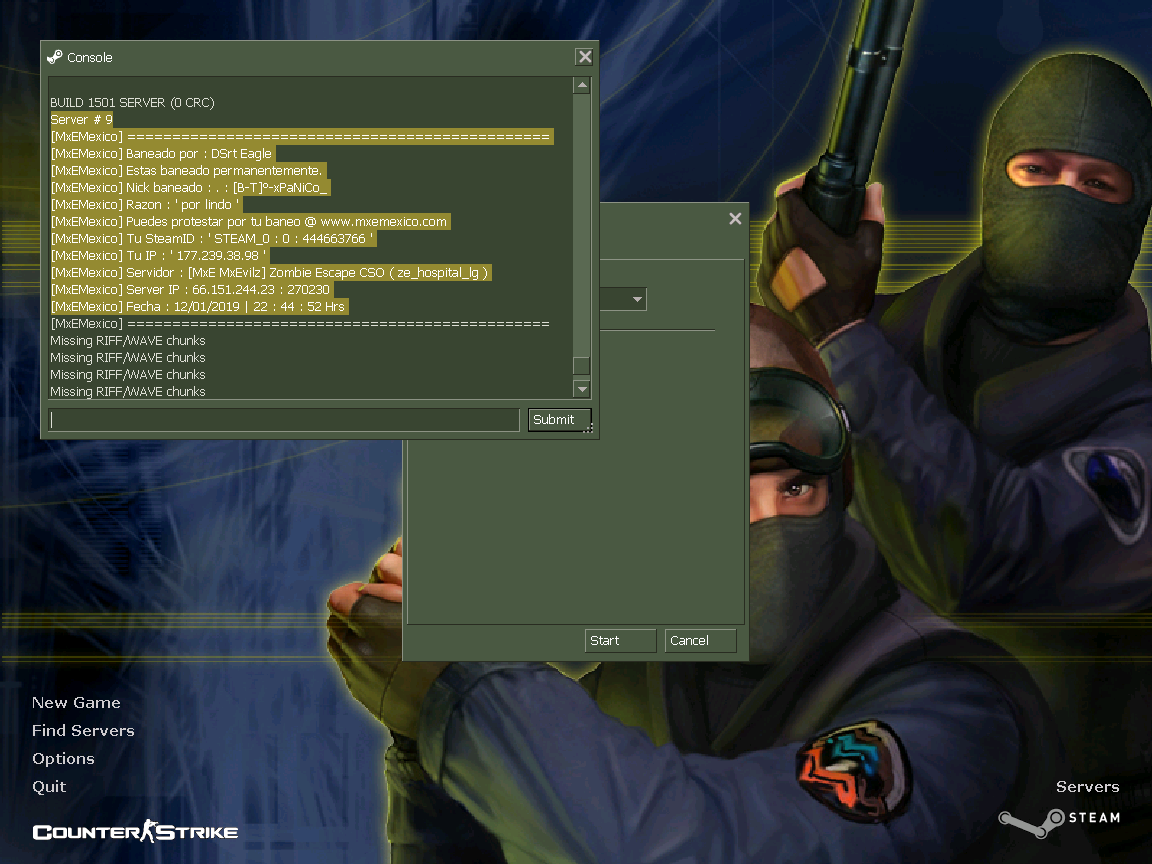Click the Servers link above Steam logo
Viewport: 1152px width, 864px height.
(x=1087, y=787)
